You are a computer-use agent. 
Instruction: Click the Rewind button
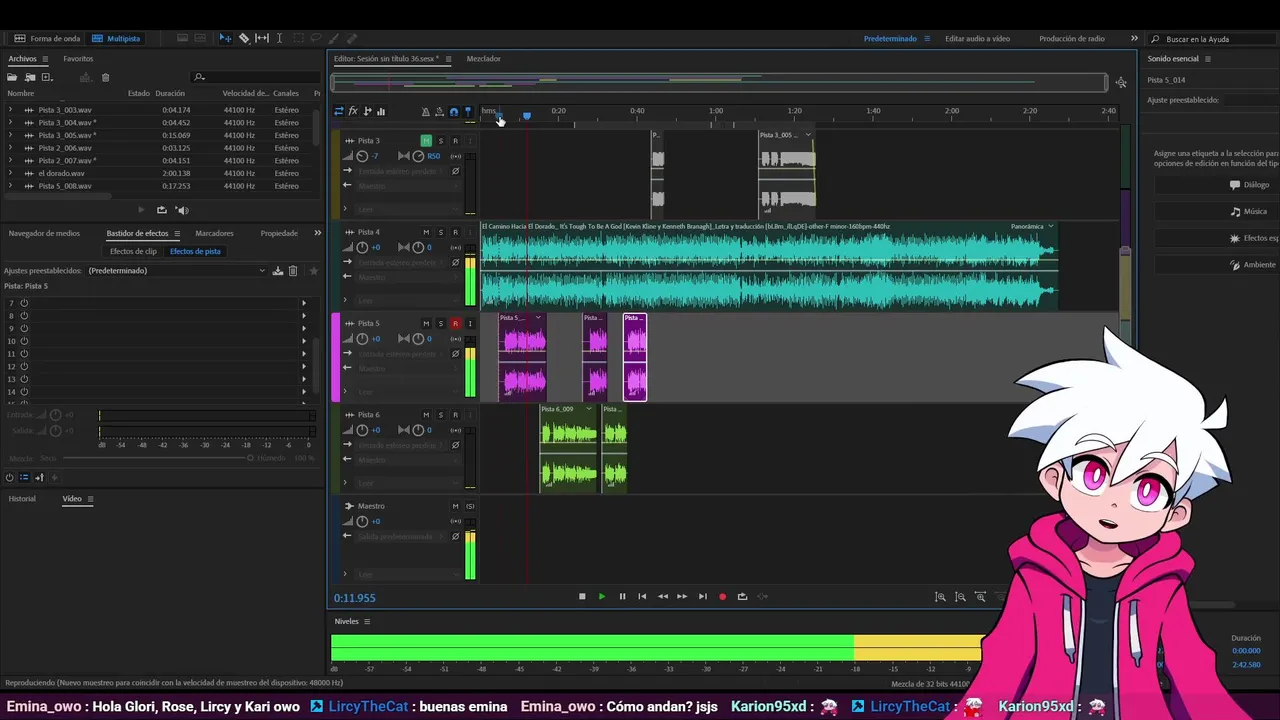pyautogui.click(x=662, y=596)
